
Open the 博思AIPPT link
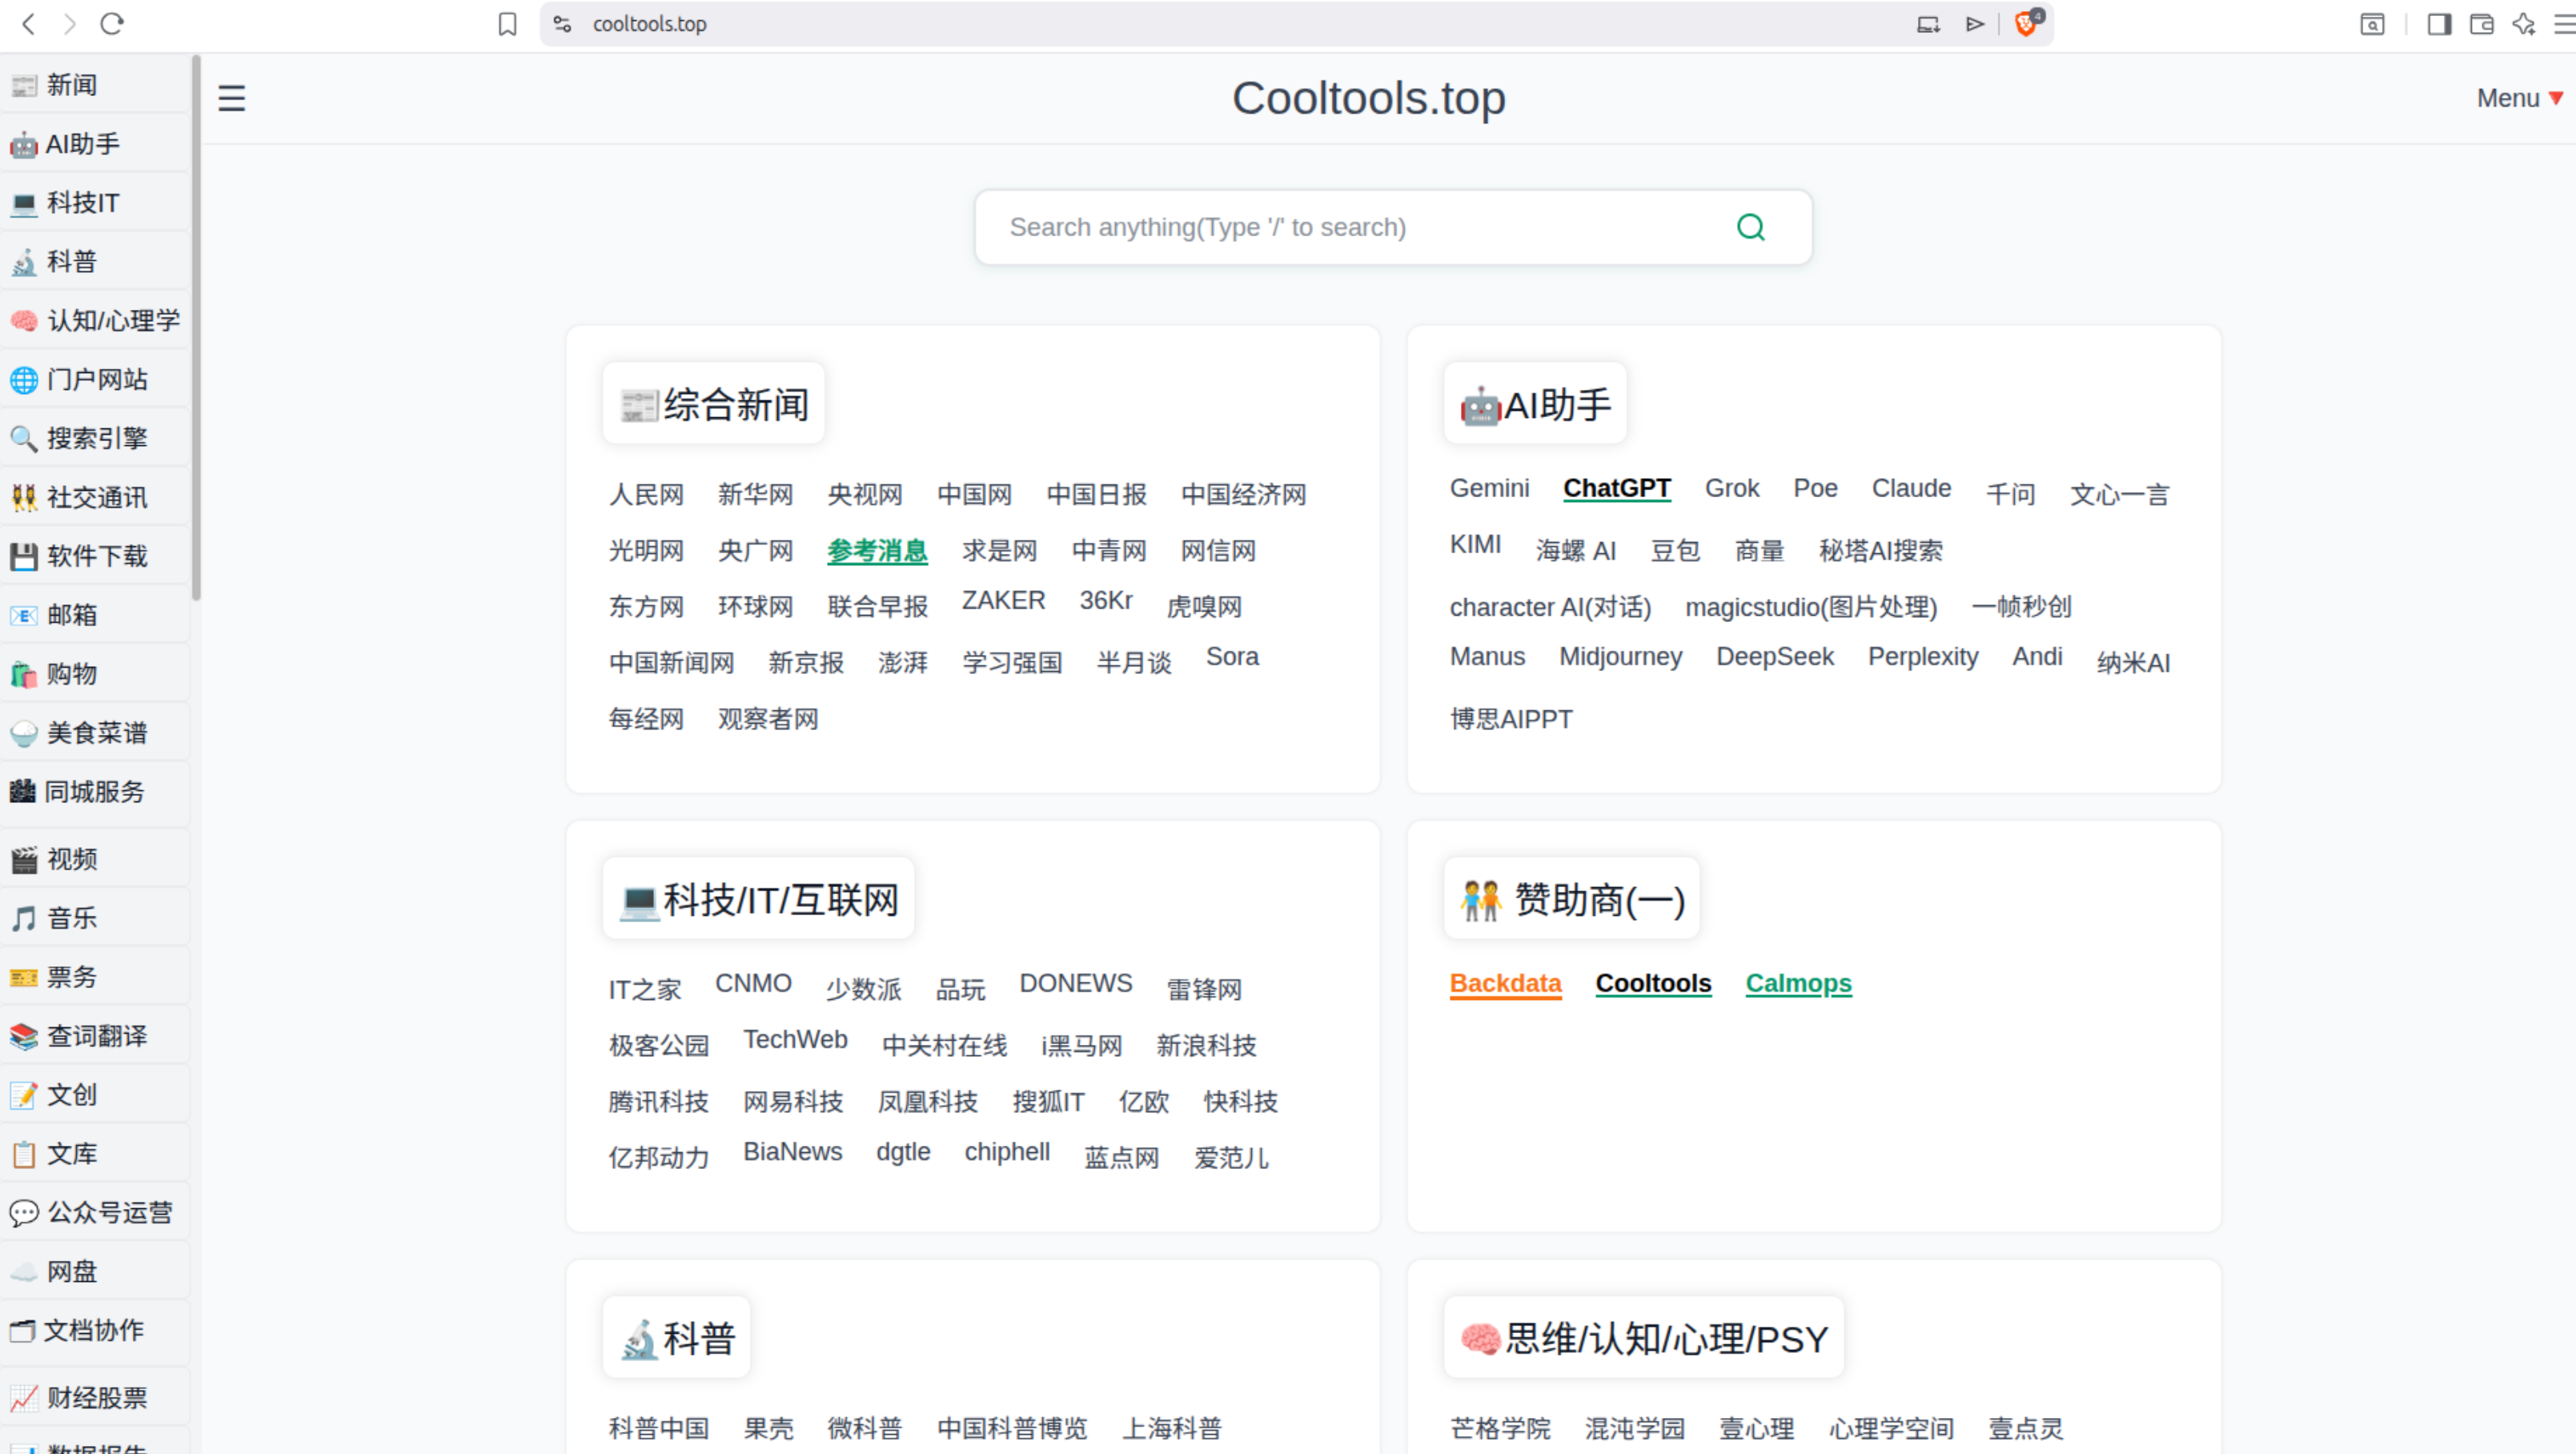pyautogui.click(x=1511, y=719)
